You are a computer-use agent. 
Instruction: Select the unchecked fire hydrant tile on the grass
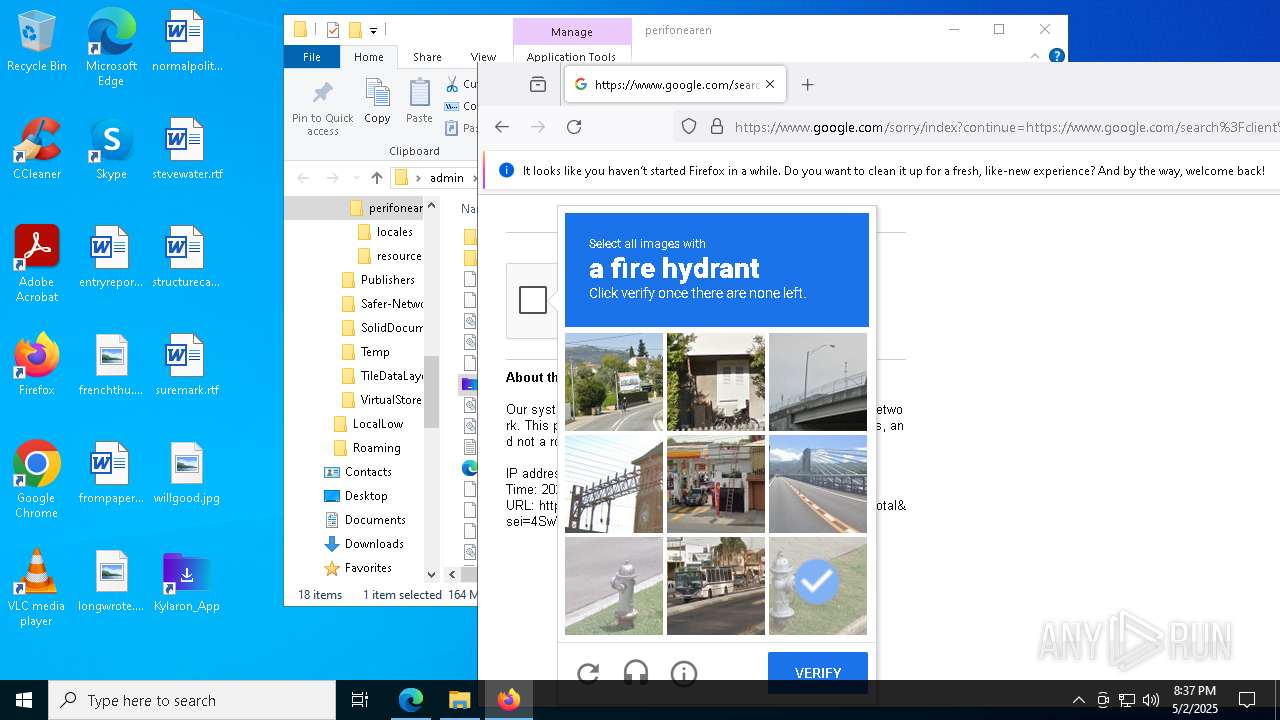[614, 586]
